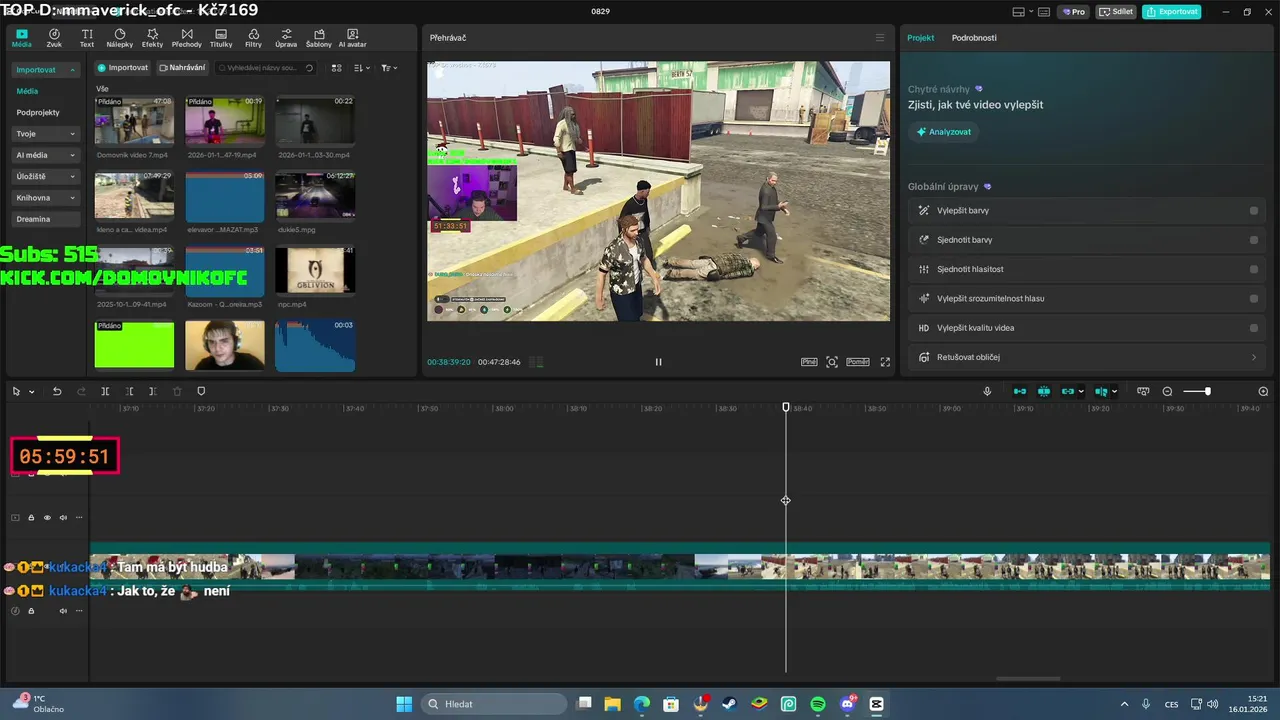Viewport: 1280px width, 720px height.
Task: Expand the Knihovna sidebar section
Action: pos(46,198)
